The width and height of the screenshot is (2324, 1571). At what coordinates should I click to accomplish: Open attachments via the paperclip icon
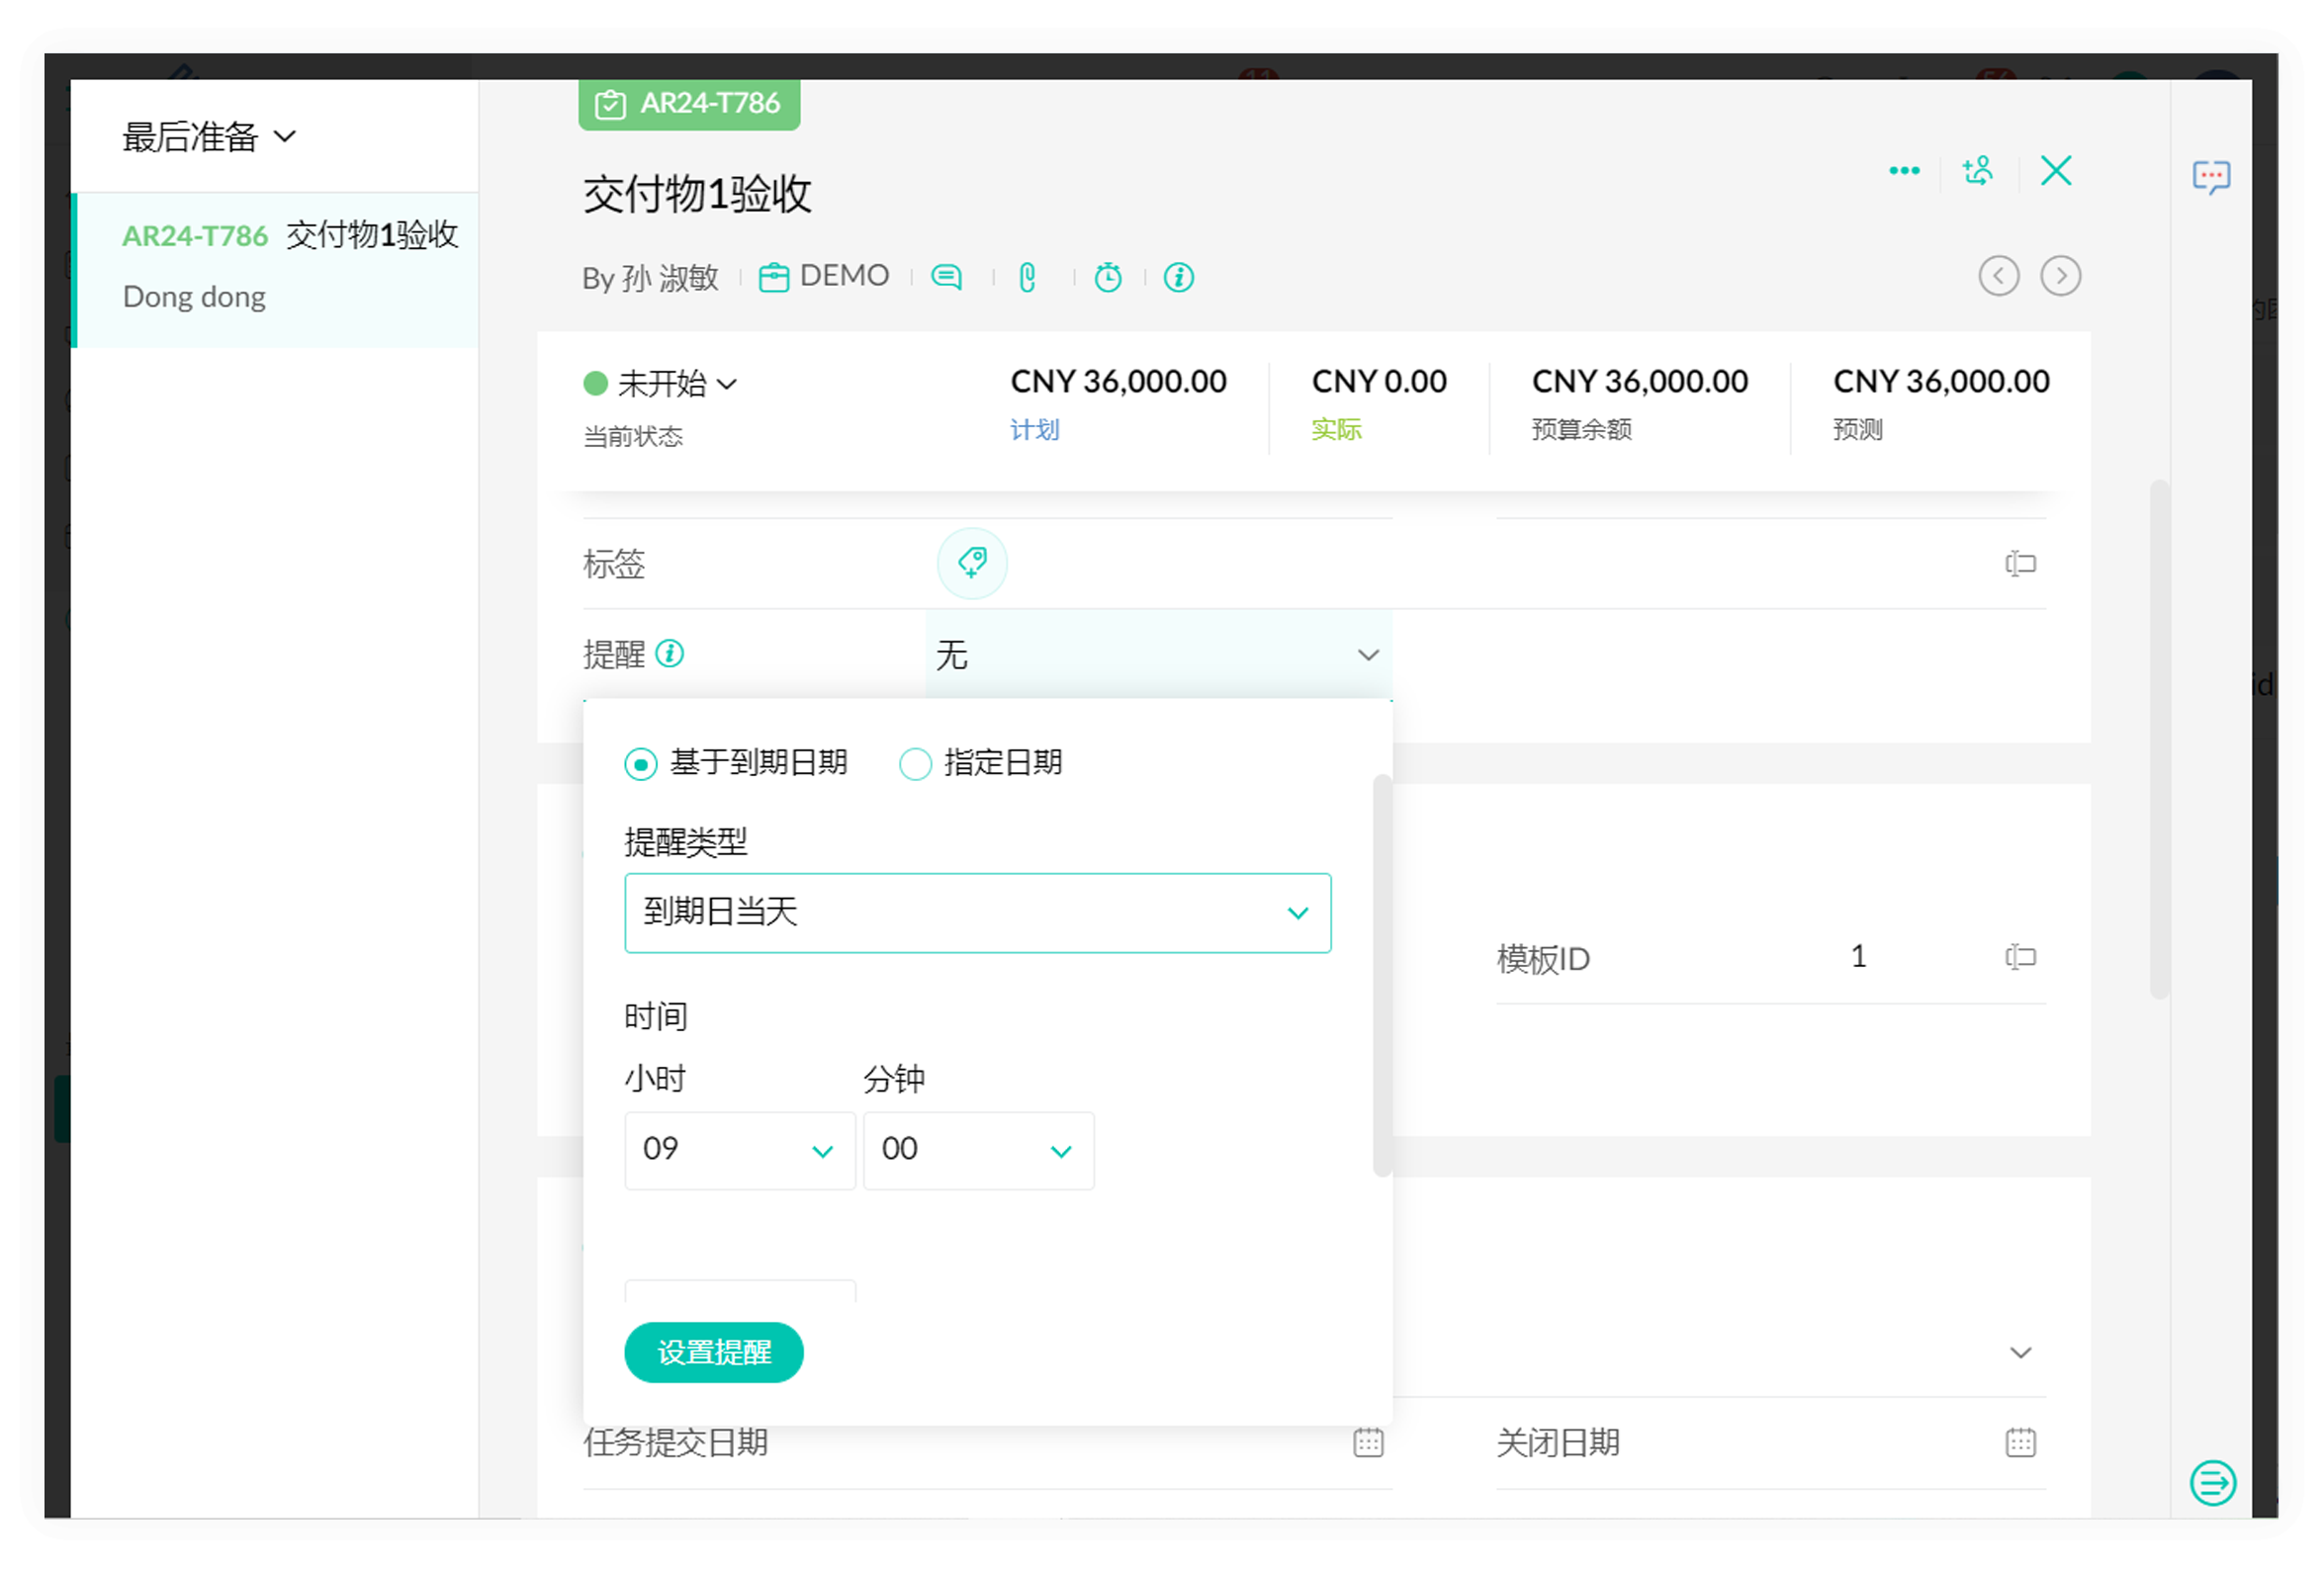click(1027, 277)
